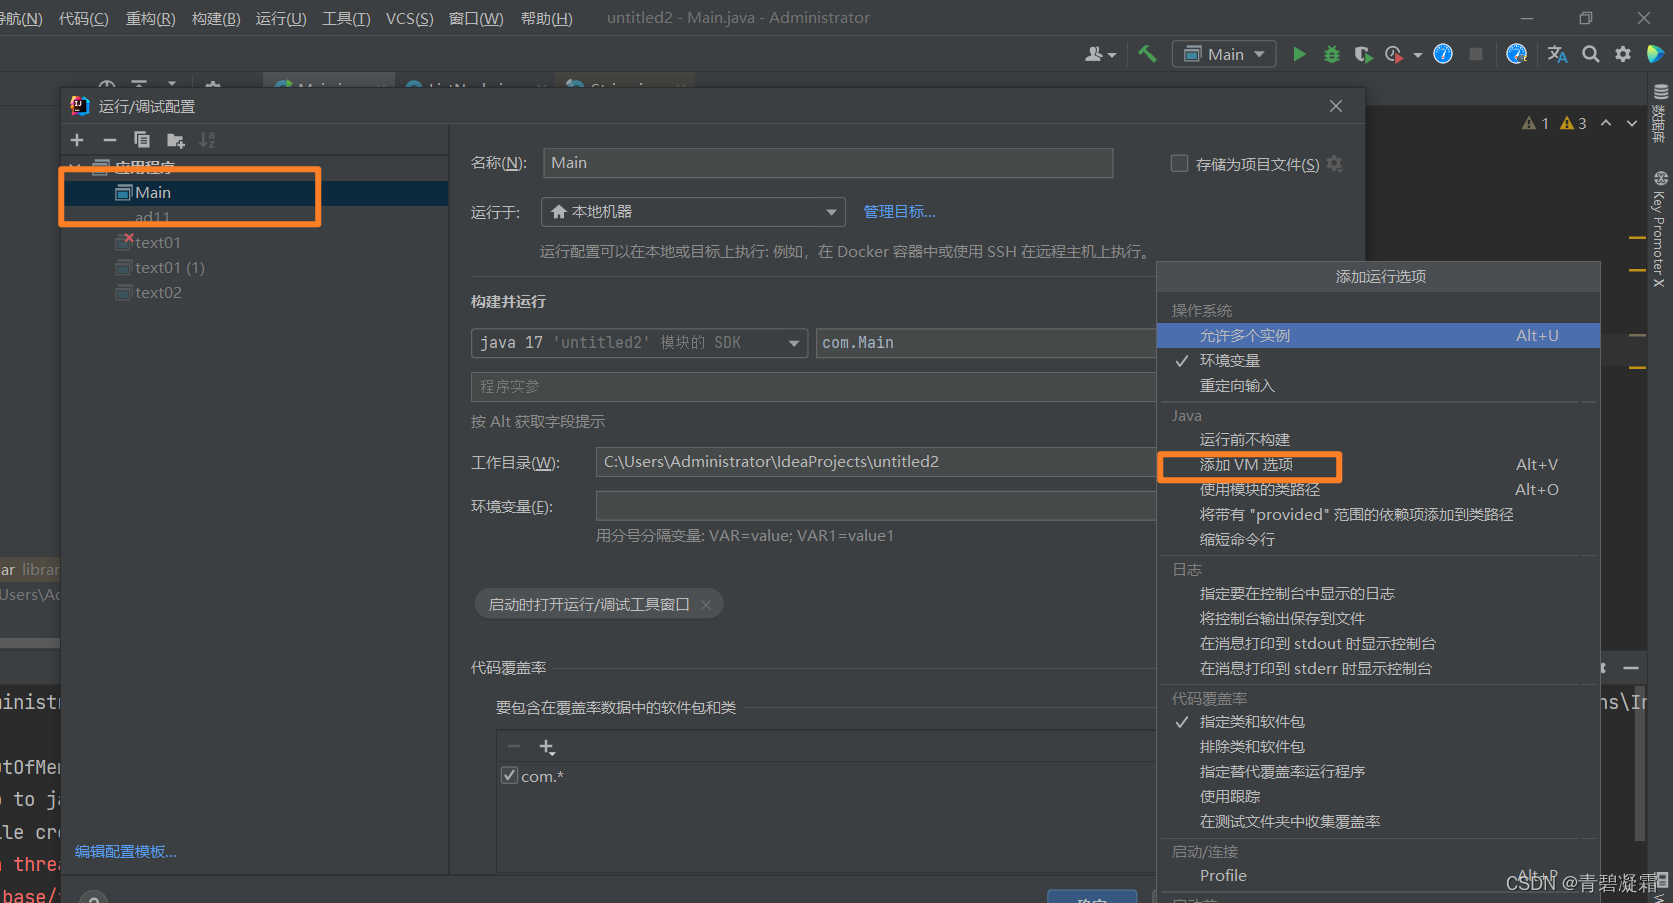The image size is (1673, 903).
Task: Choose 添加 VM 选项 entry
Action: pyautogui.click(x=1379, y=465)
